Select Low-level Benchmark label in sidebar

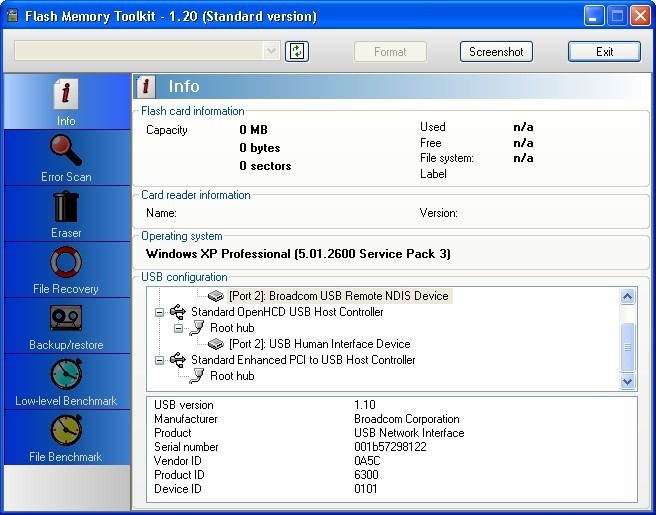(66, 401)
